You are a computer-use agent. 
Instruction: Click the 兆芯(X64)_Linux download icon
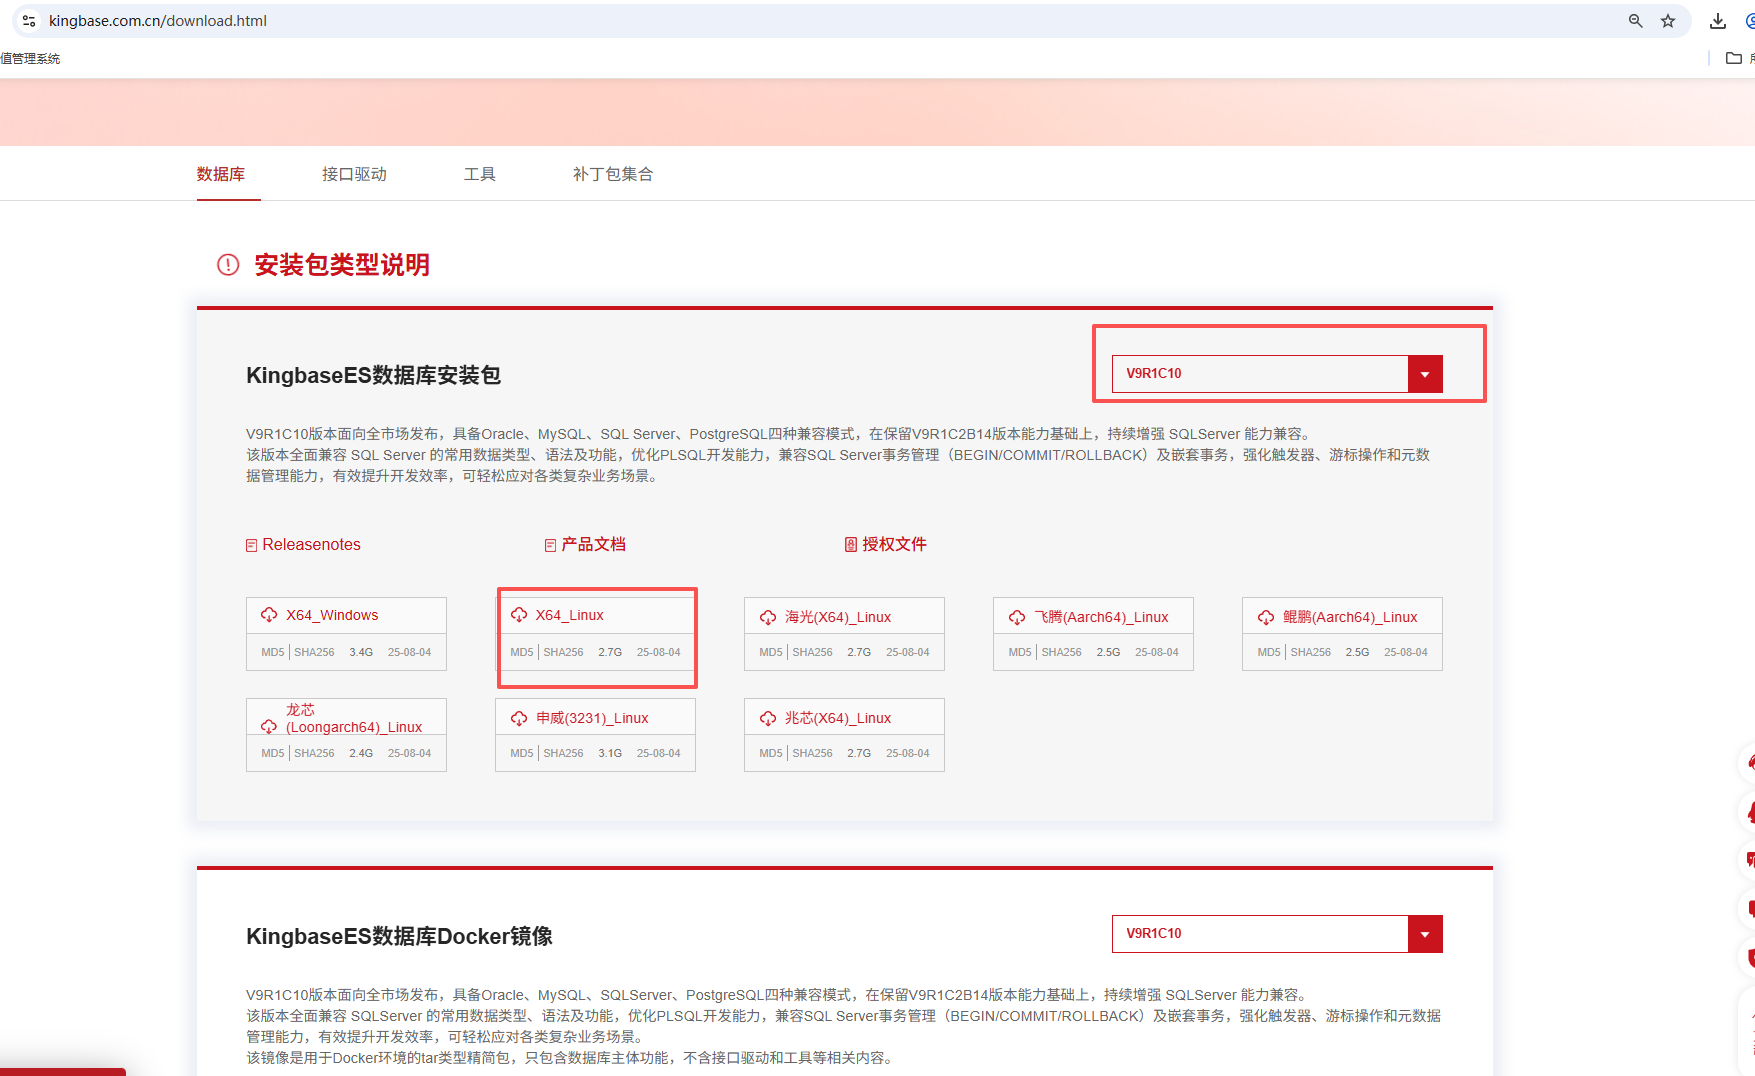(x=768, y=718)
